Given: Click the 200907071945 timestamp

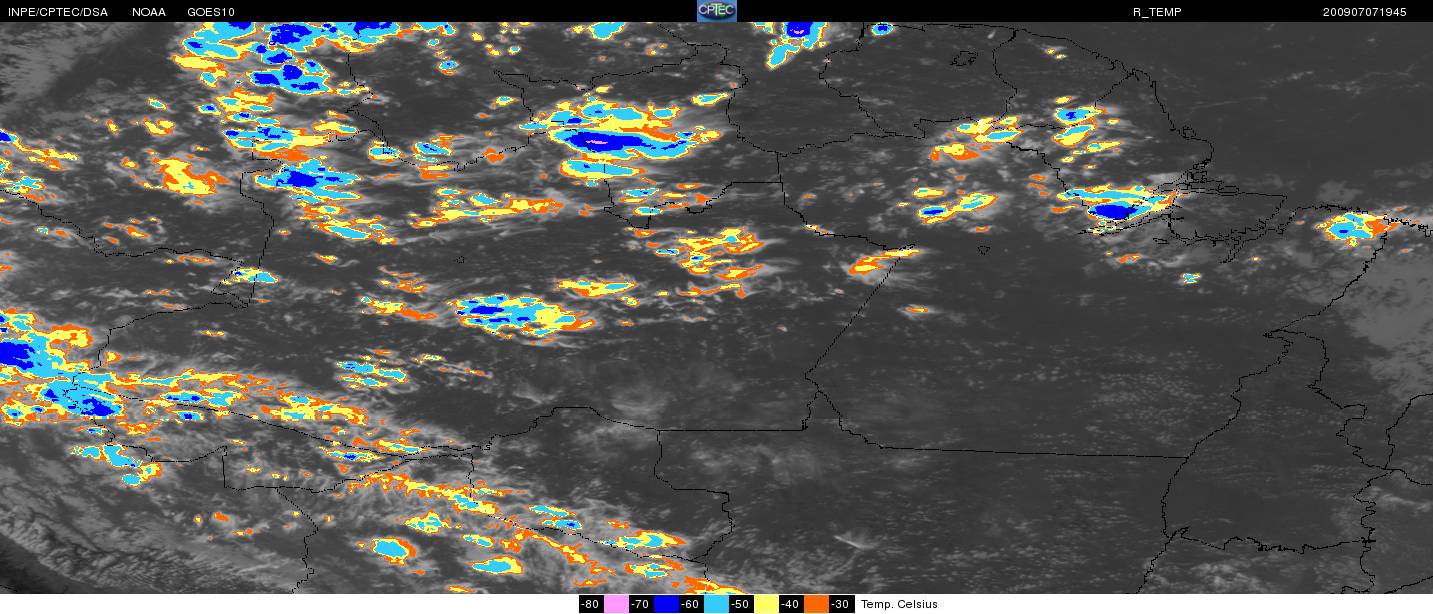Looking at the screenshot, I should (1364, 12).
